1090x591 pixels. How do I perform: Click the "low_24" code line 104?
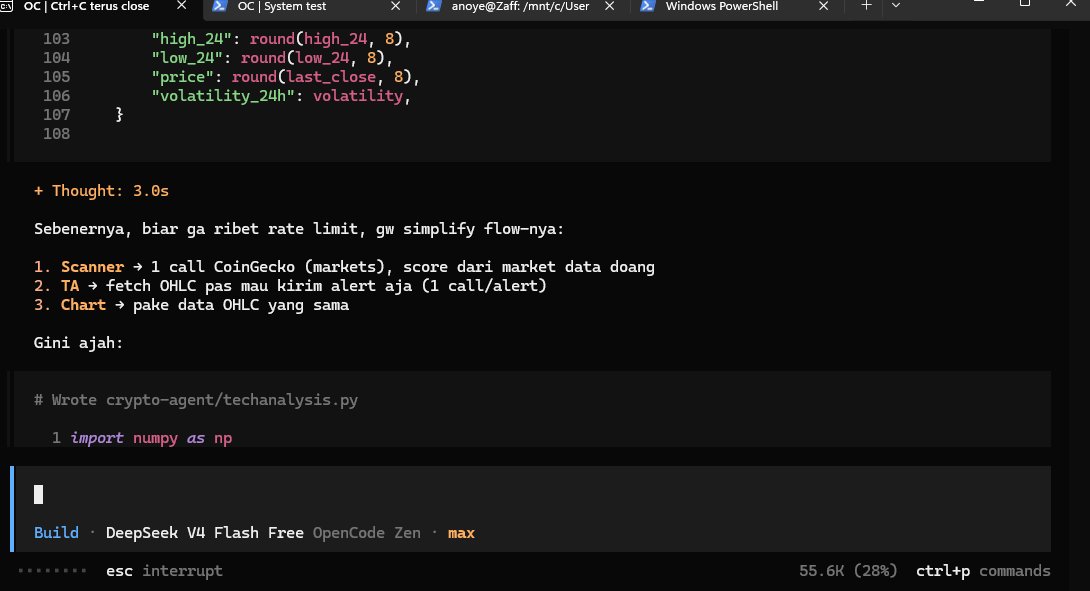point(272,58)
